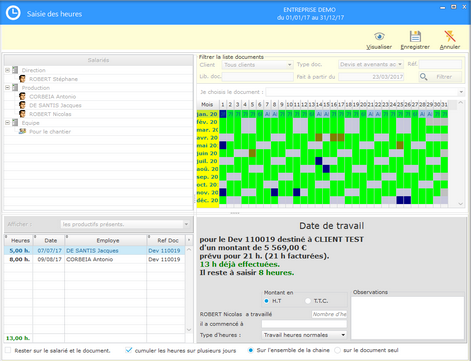Open the Afficher 'les productifs présents' dropdown
This screenshot has height=361, width=471.
tap(186, 224)
